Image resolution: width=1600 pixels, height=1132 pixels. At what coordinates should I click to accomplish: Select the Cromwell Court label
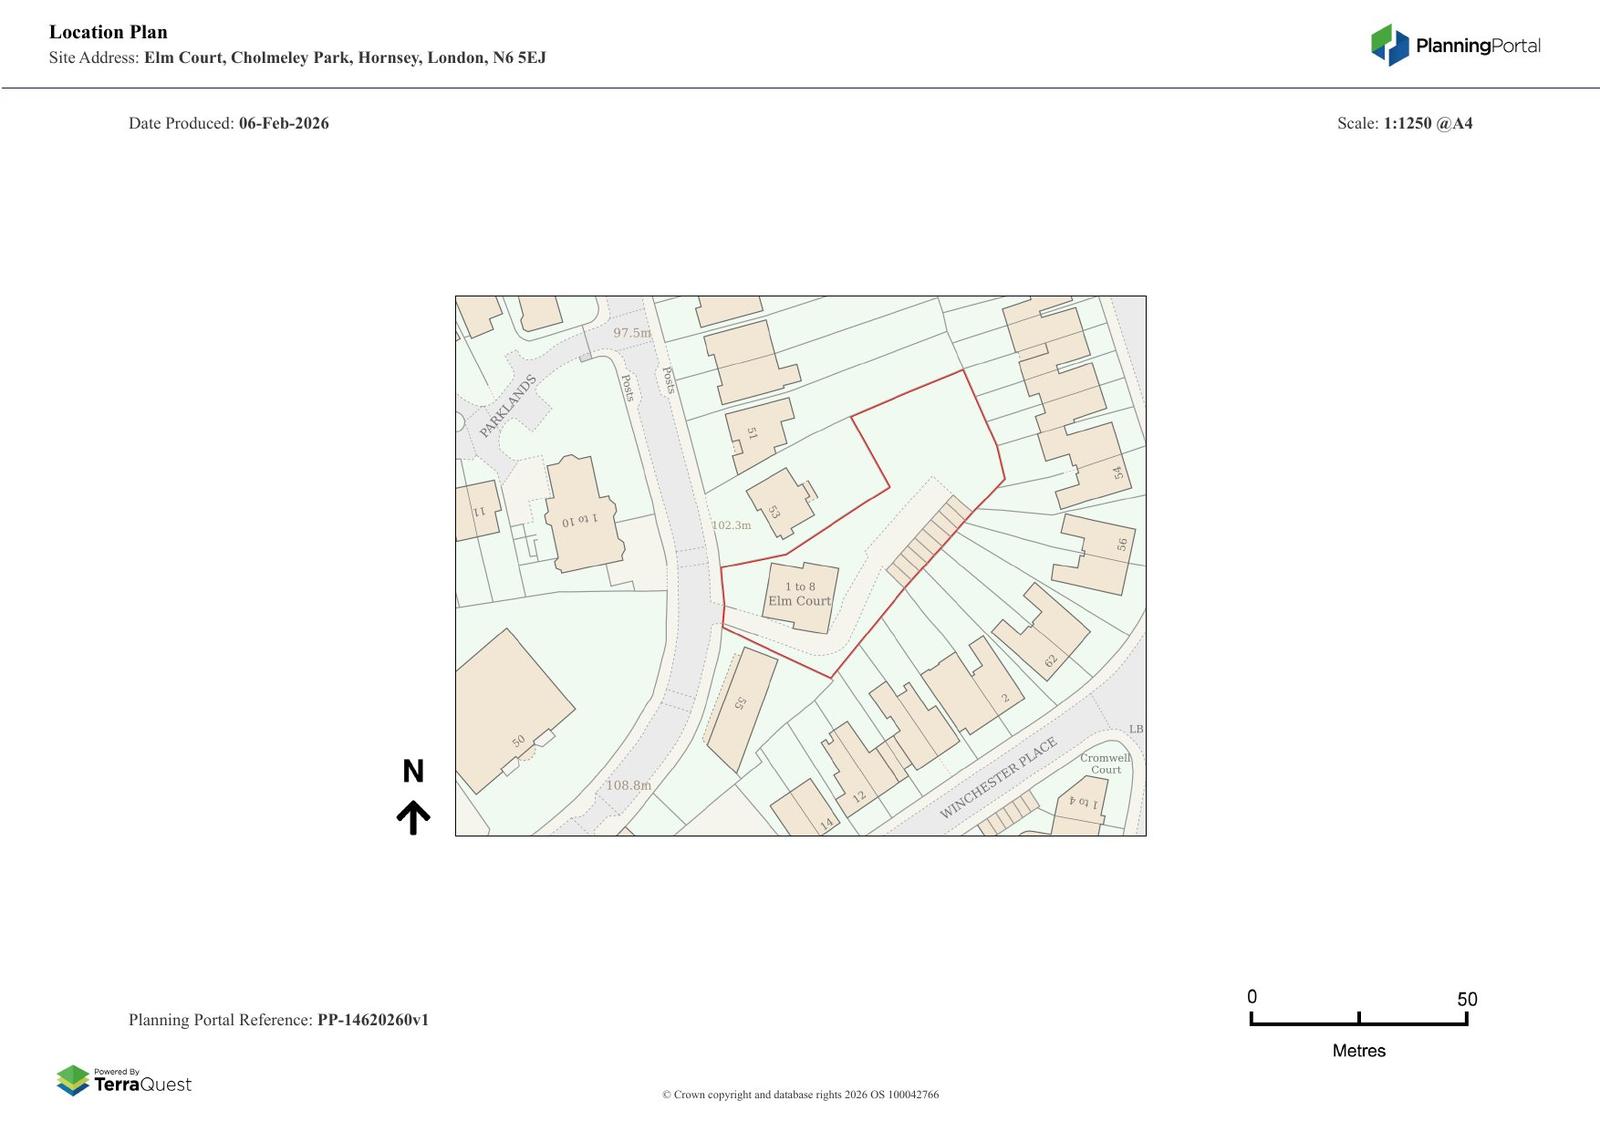(1105, 764)
